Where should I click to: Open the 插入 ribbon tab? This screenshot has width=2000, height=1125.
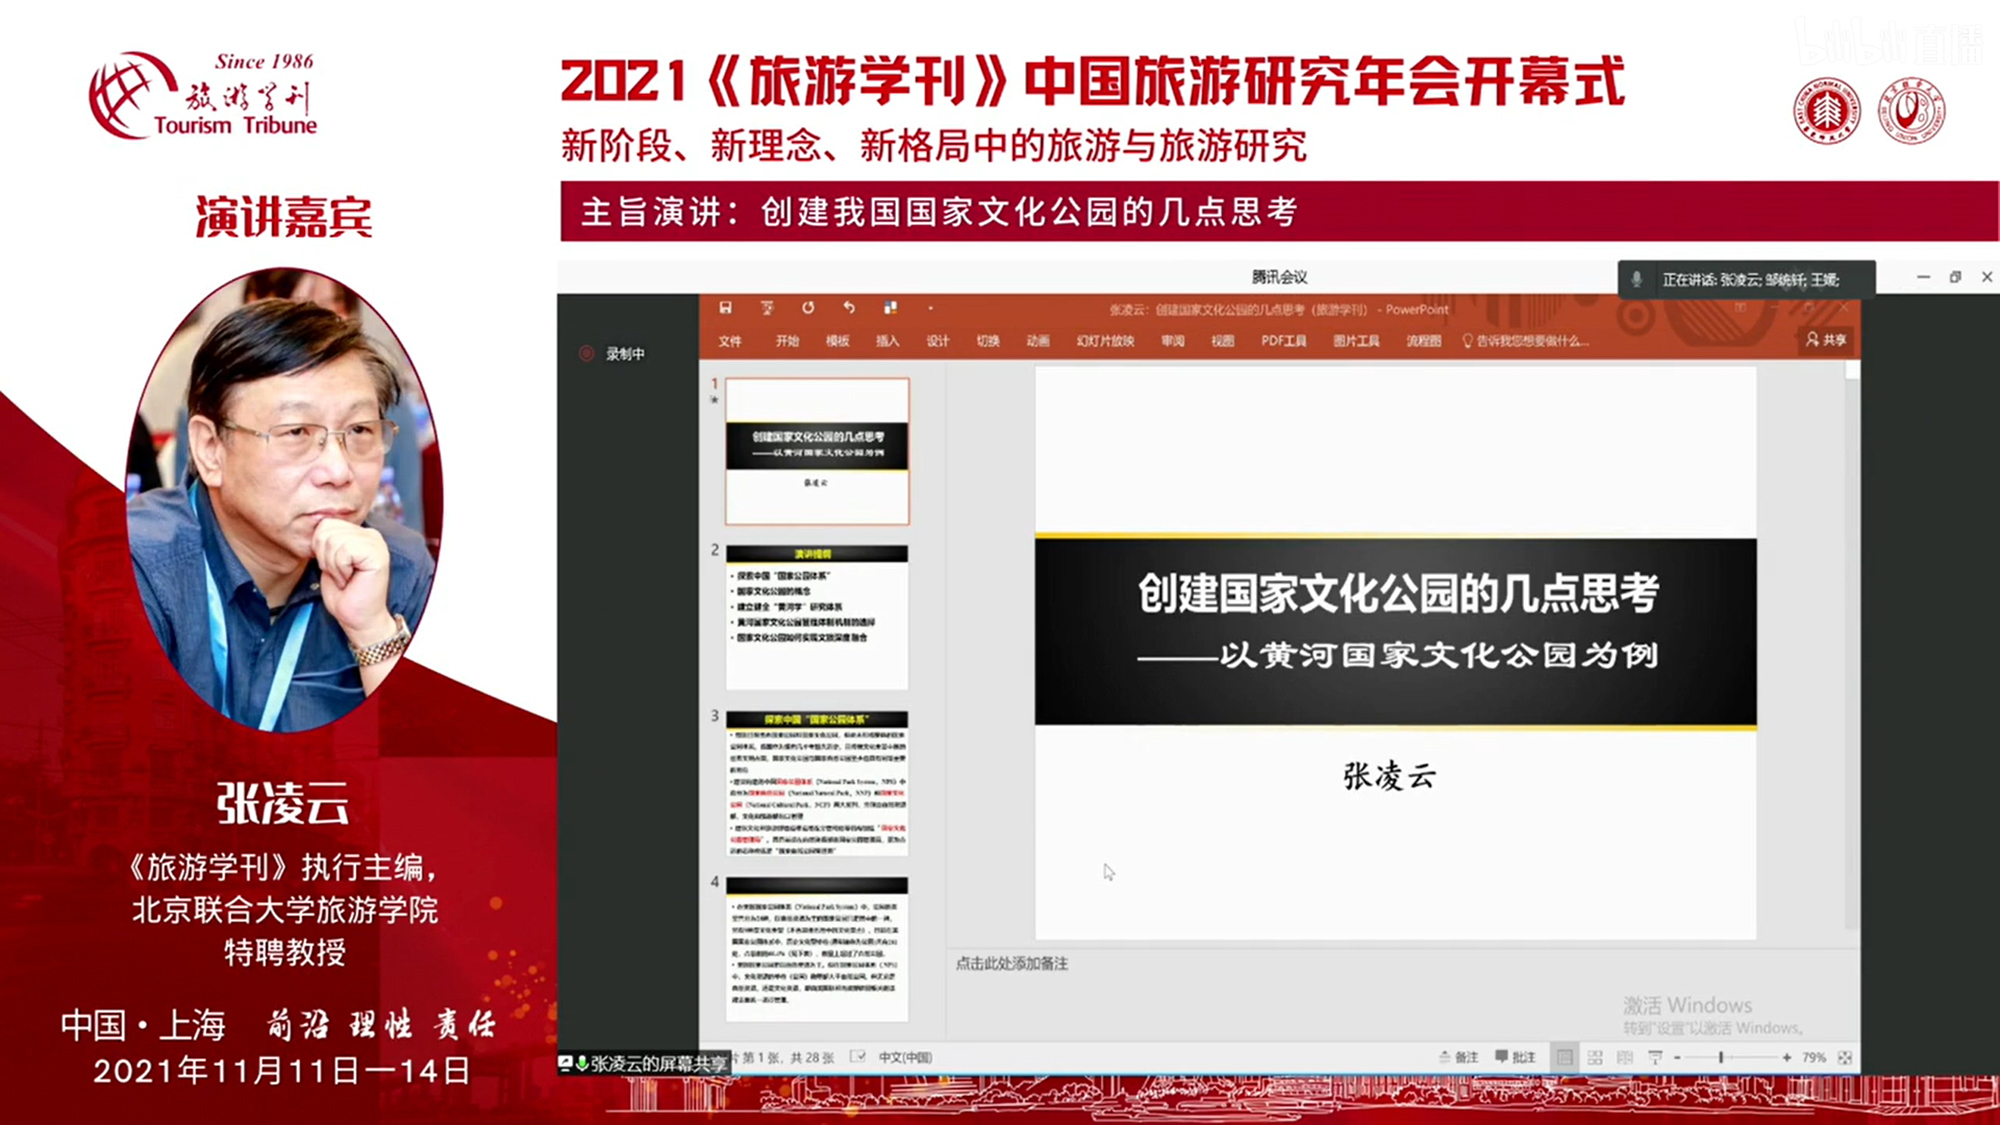[x=887, y=341]
